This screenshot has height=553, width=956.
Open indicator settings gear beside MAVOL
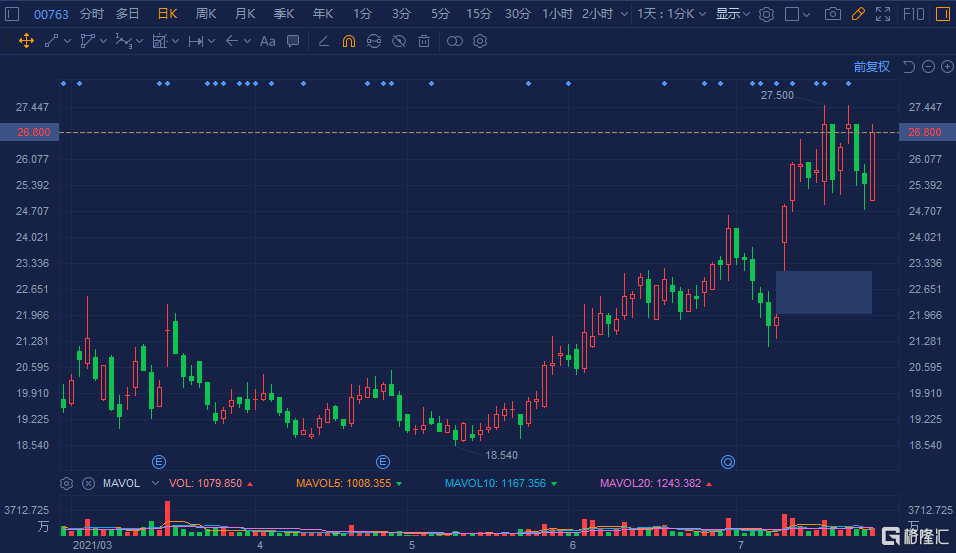[66, 483]
